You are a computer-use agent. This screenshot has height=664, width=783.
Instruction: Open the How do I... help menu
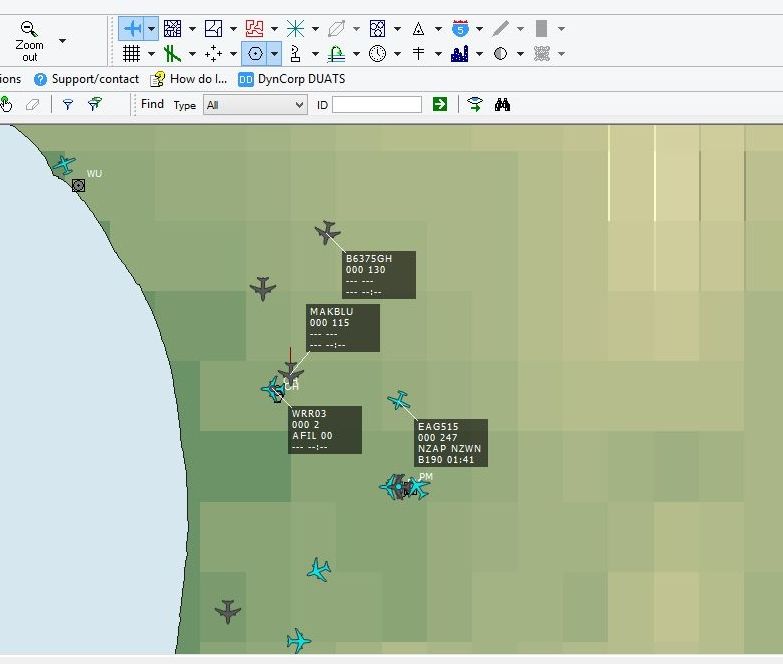click(189, 79)
